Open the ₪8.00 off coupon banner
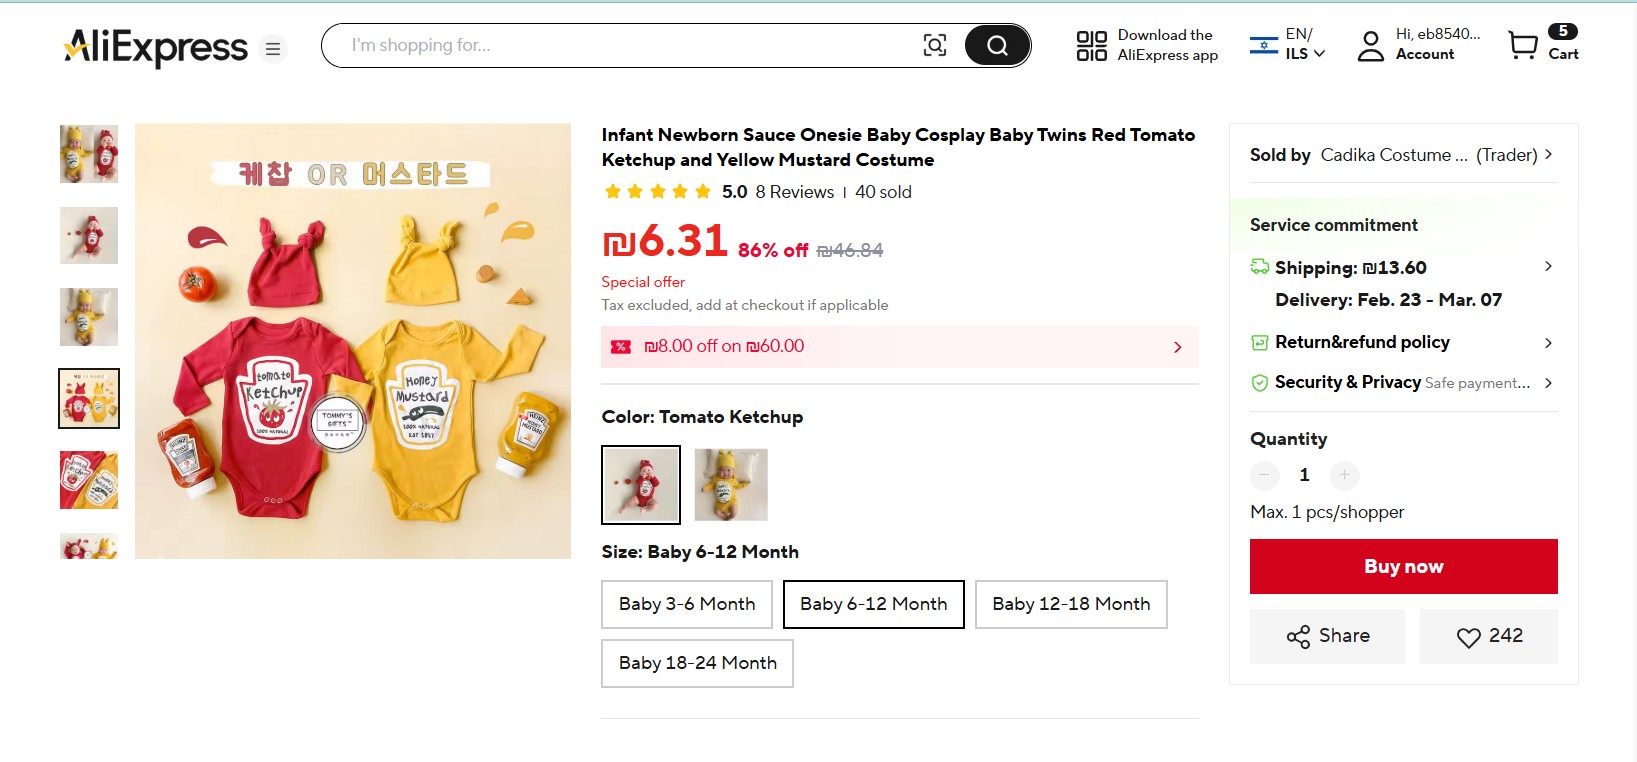Viewport: 1637px width, 762px height. [898, 347]
